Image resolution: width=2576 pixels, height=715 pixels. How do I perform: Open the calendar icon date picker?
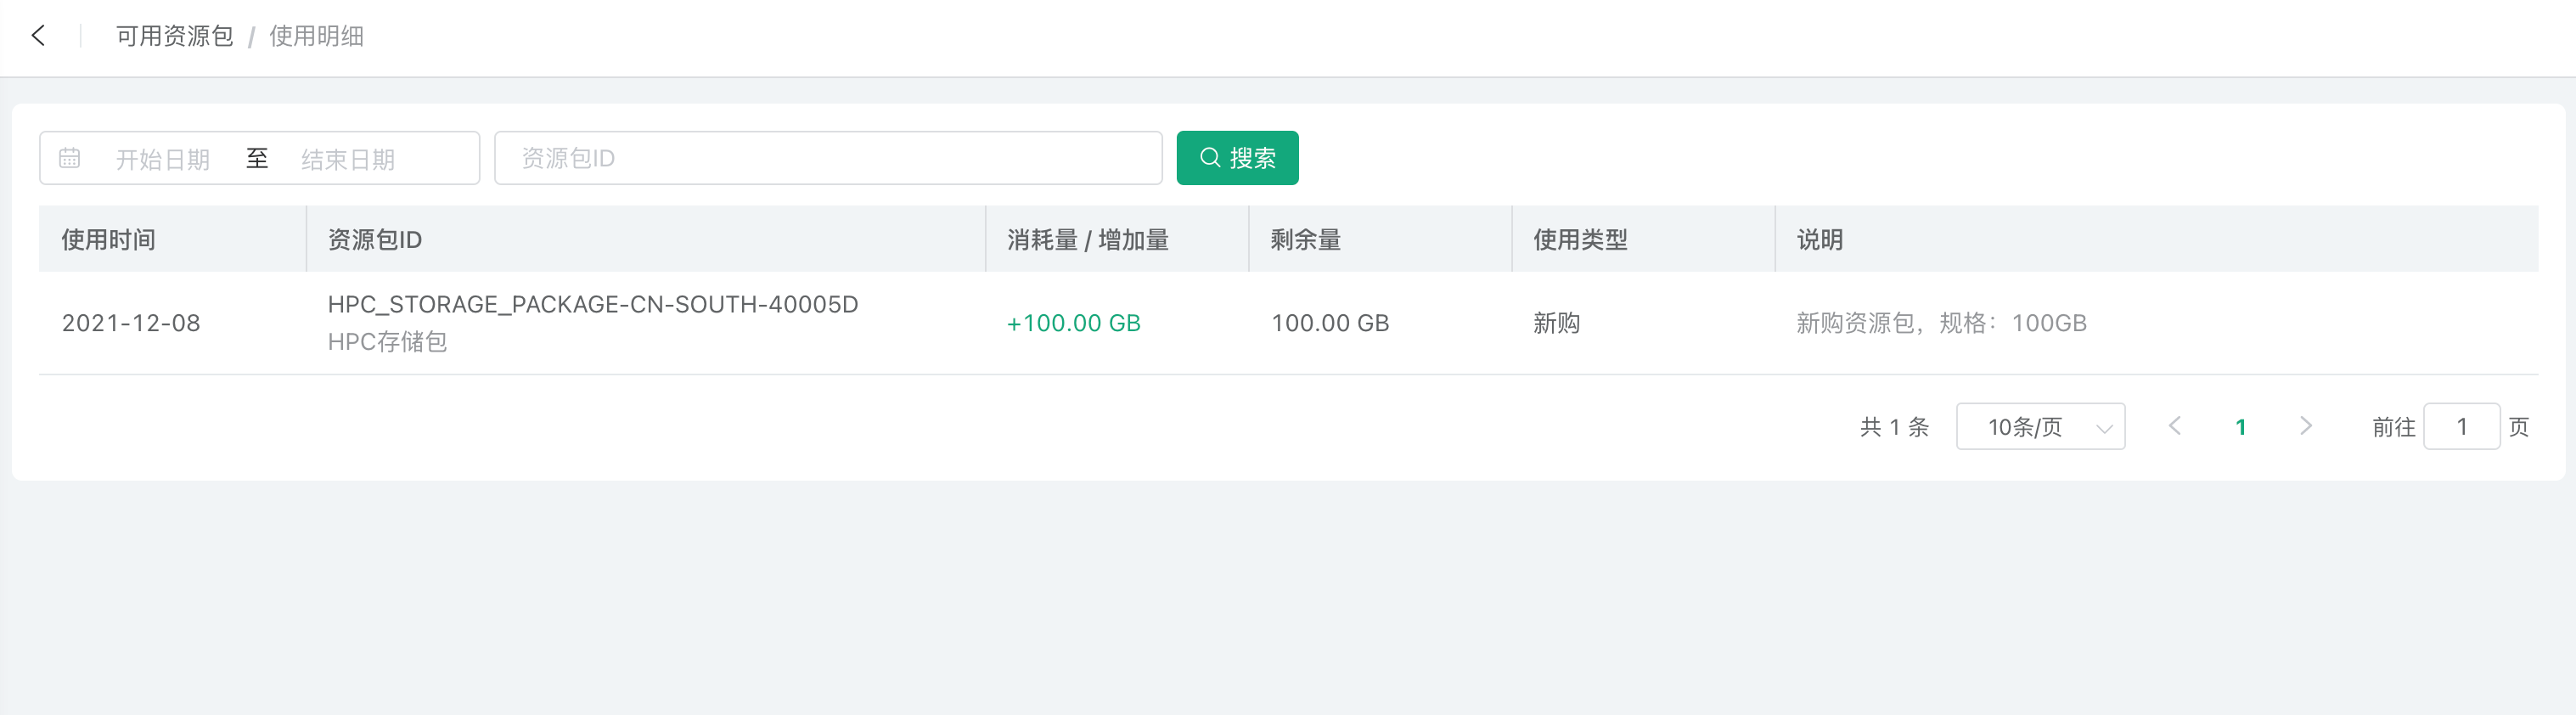[69, 158]
